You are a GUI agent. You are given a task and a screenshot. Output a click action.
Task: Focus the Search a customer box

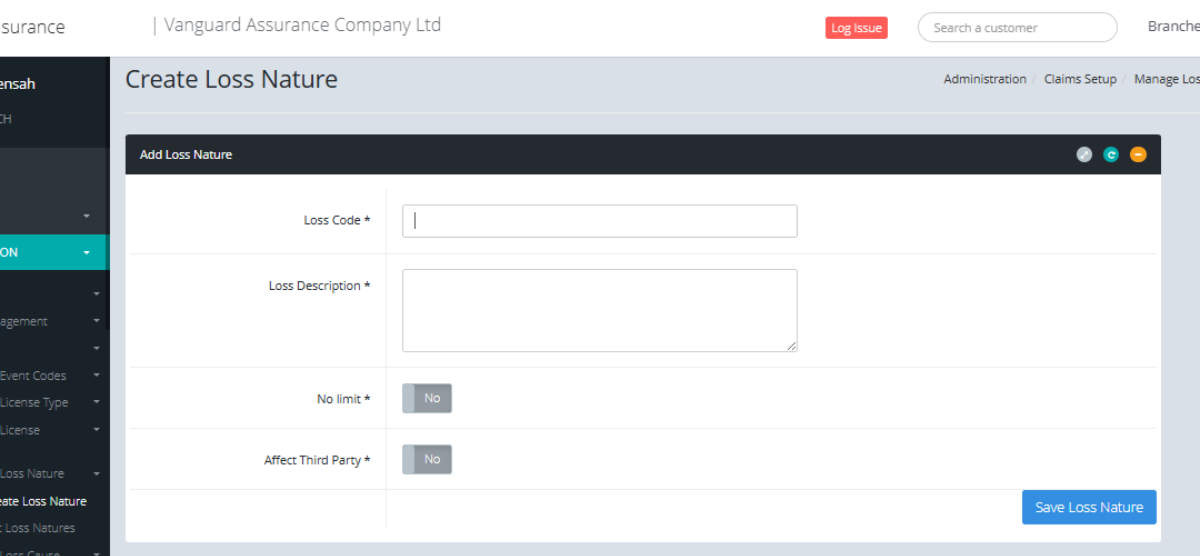(x=1017, y=28)
